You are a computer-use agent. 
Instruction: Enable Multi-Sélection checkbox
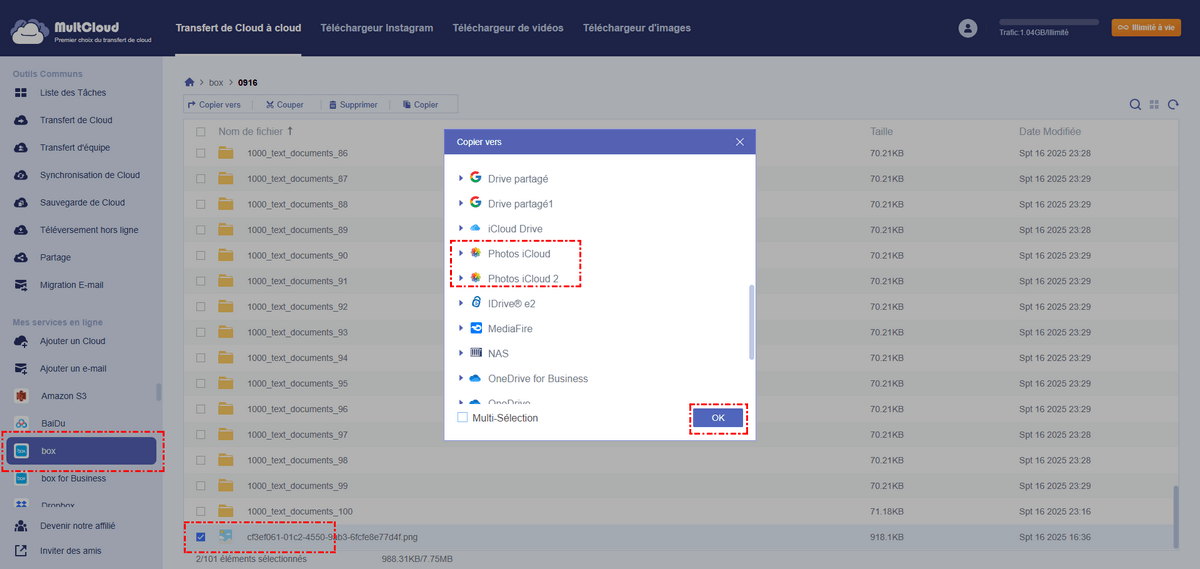[462, 417]
